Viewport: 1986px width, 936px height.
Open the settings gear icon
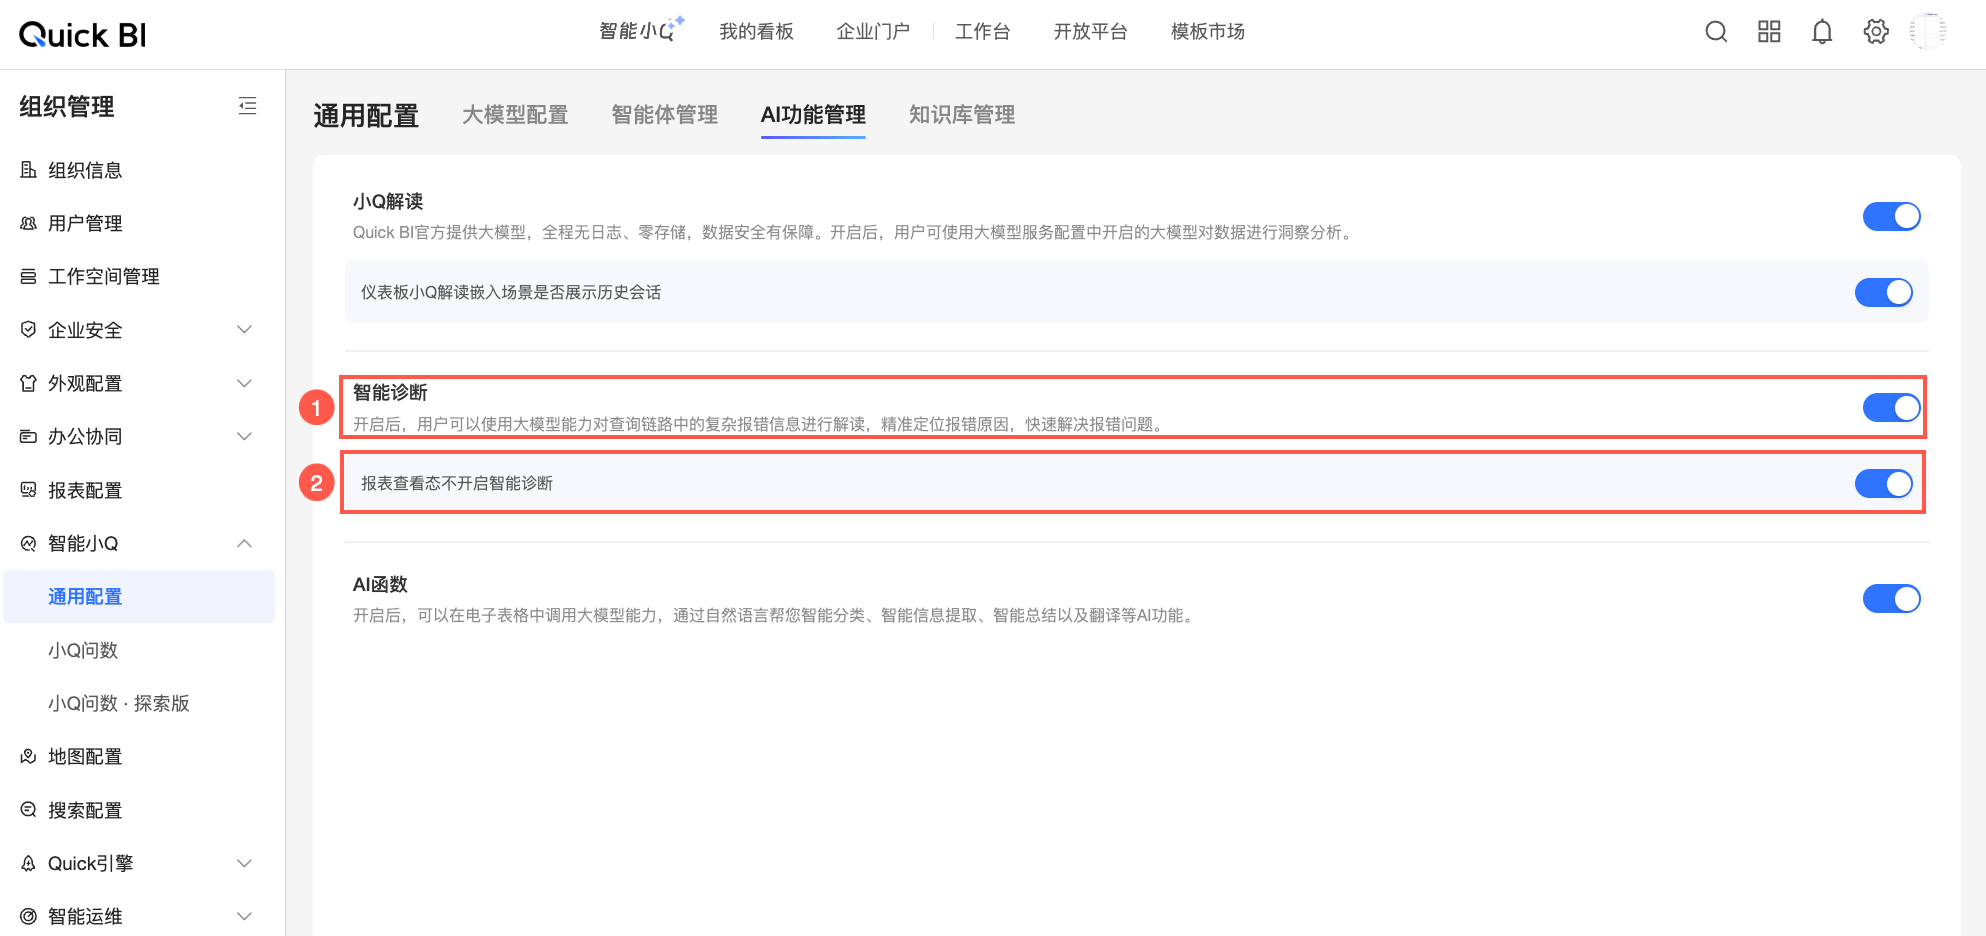click(x=1876, y=32)
